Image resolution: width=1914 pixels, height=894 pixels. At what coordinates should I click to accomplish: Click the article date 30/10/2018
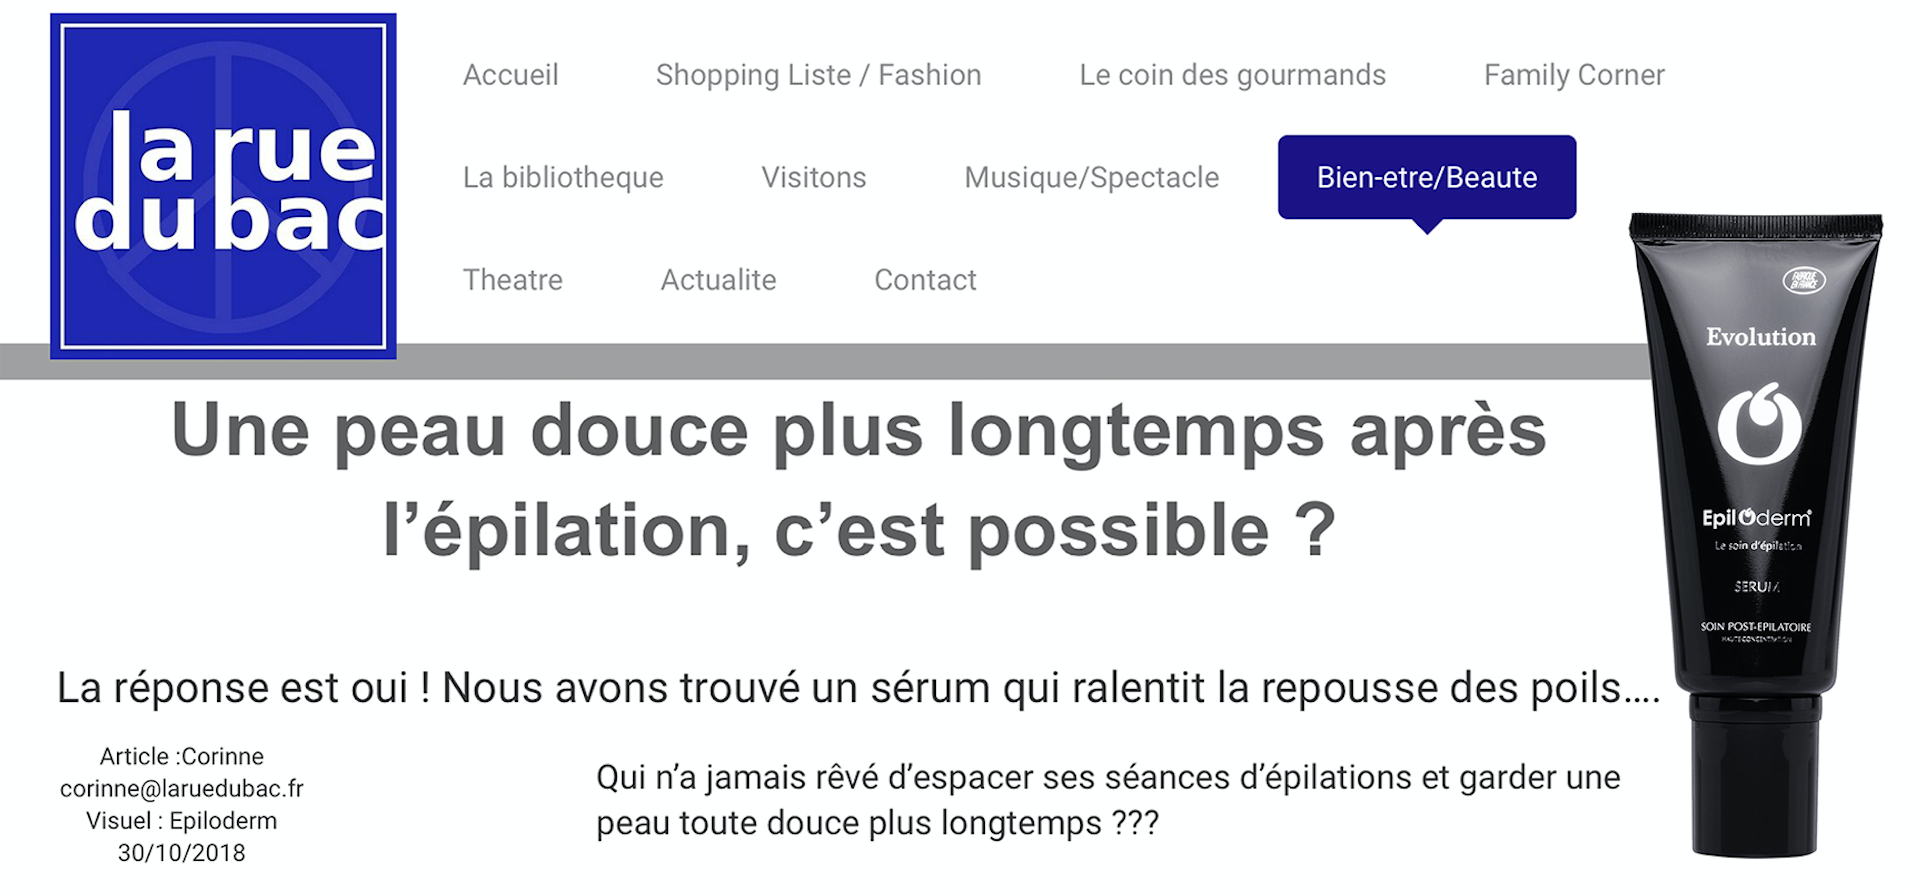tap(181, 853)
